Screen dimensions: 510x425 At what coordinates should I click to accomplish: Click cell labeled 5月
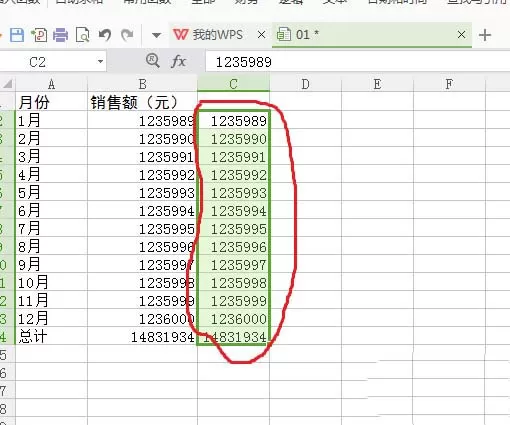coord(51,192)
